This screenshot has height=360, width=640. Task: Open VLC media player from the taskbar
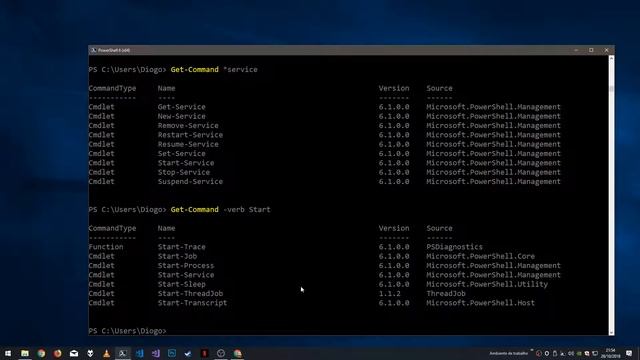pyautogui.click(x=107, y=353)
